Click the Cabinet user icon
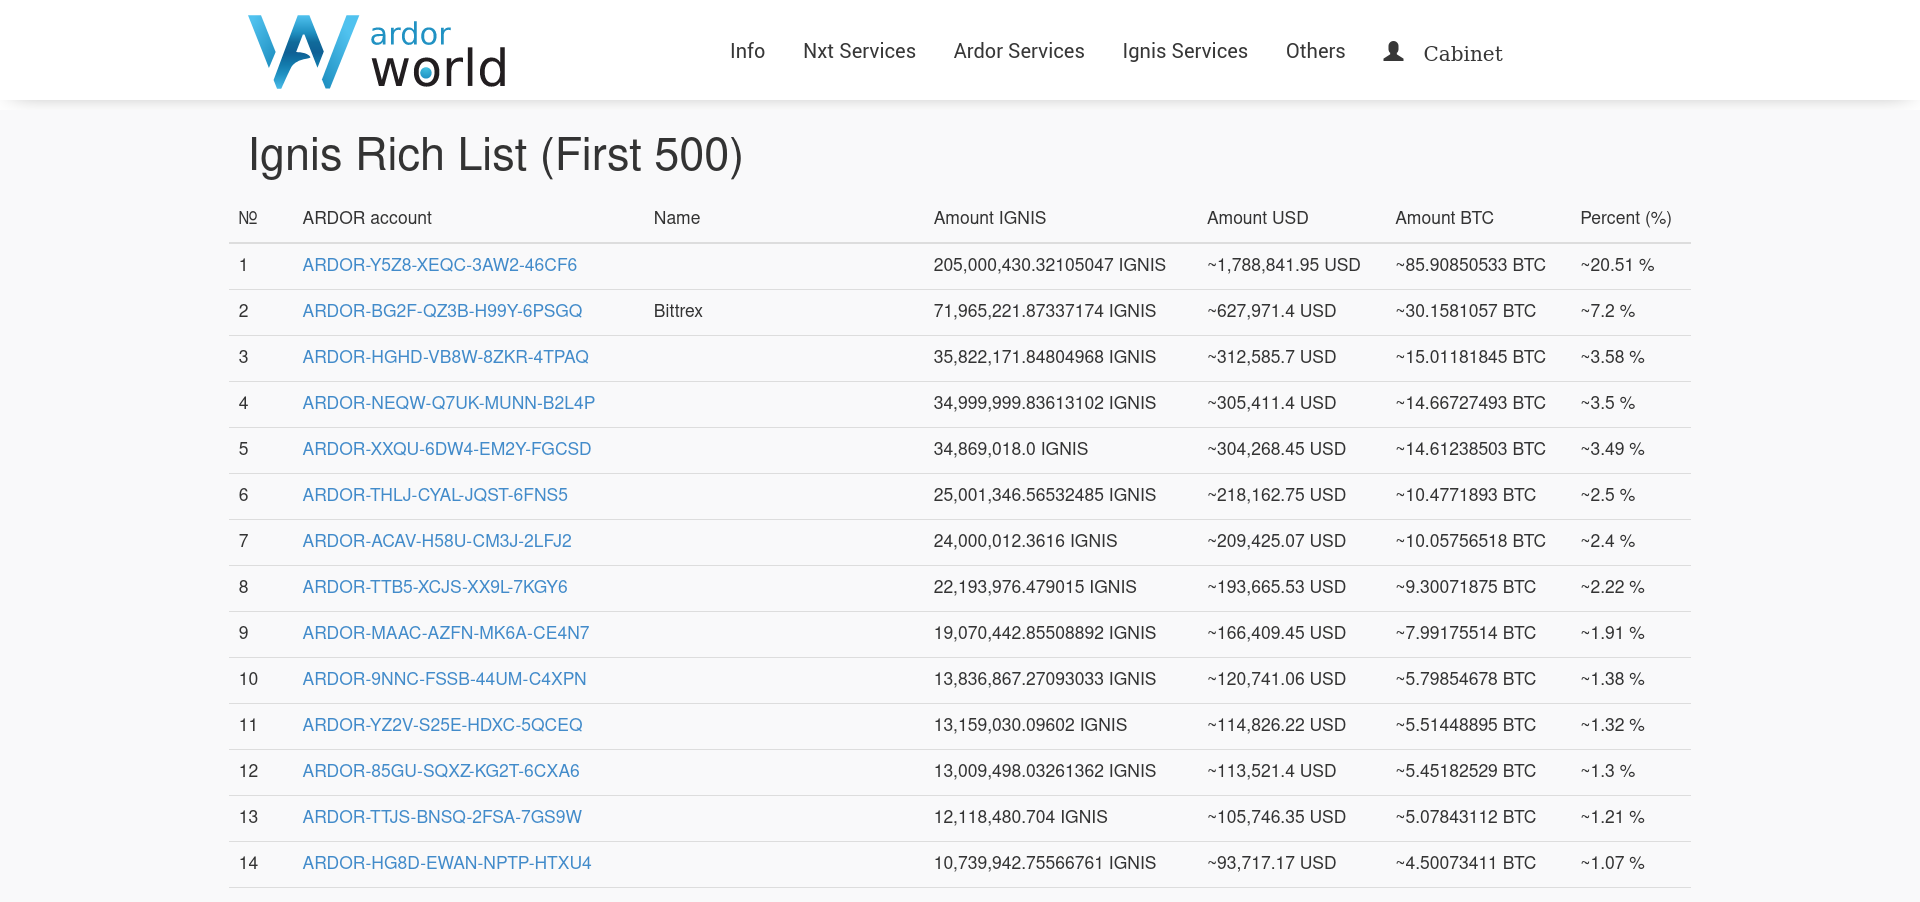 click(1393, 51)
